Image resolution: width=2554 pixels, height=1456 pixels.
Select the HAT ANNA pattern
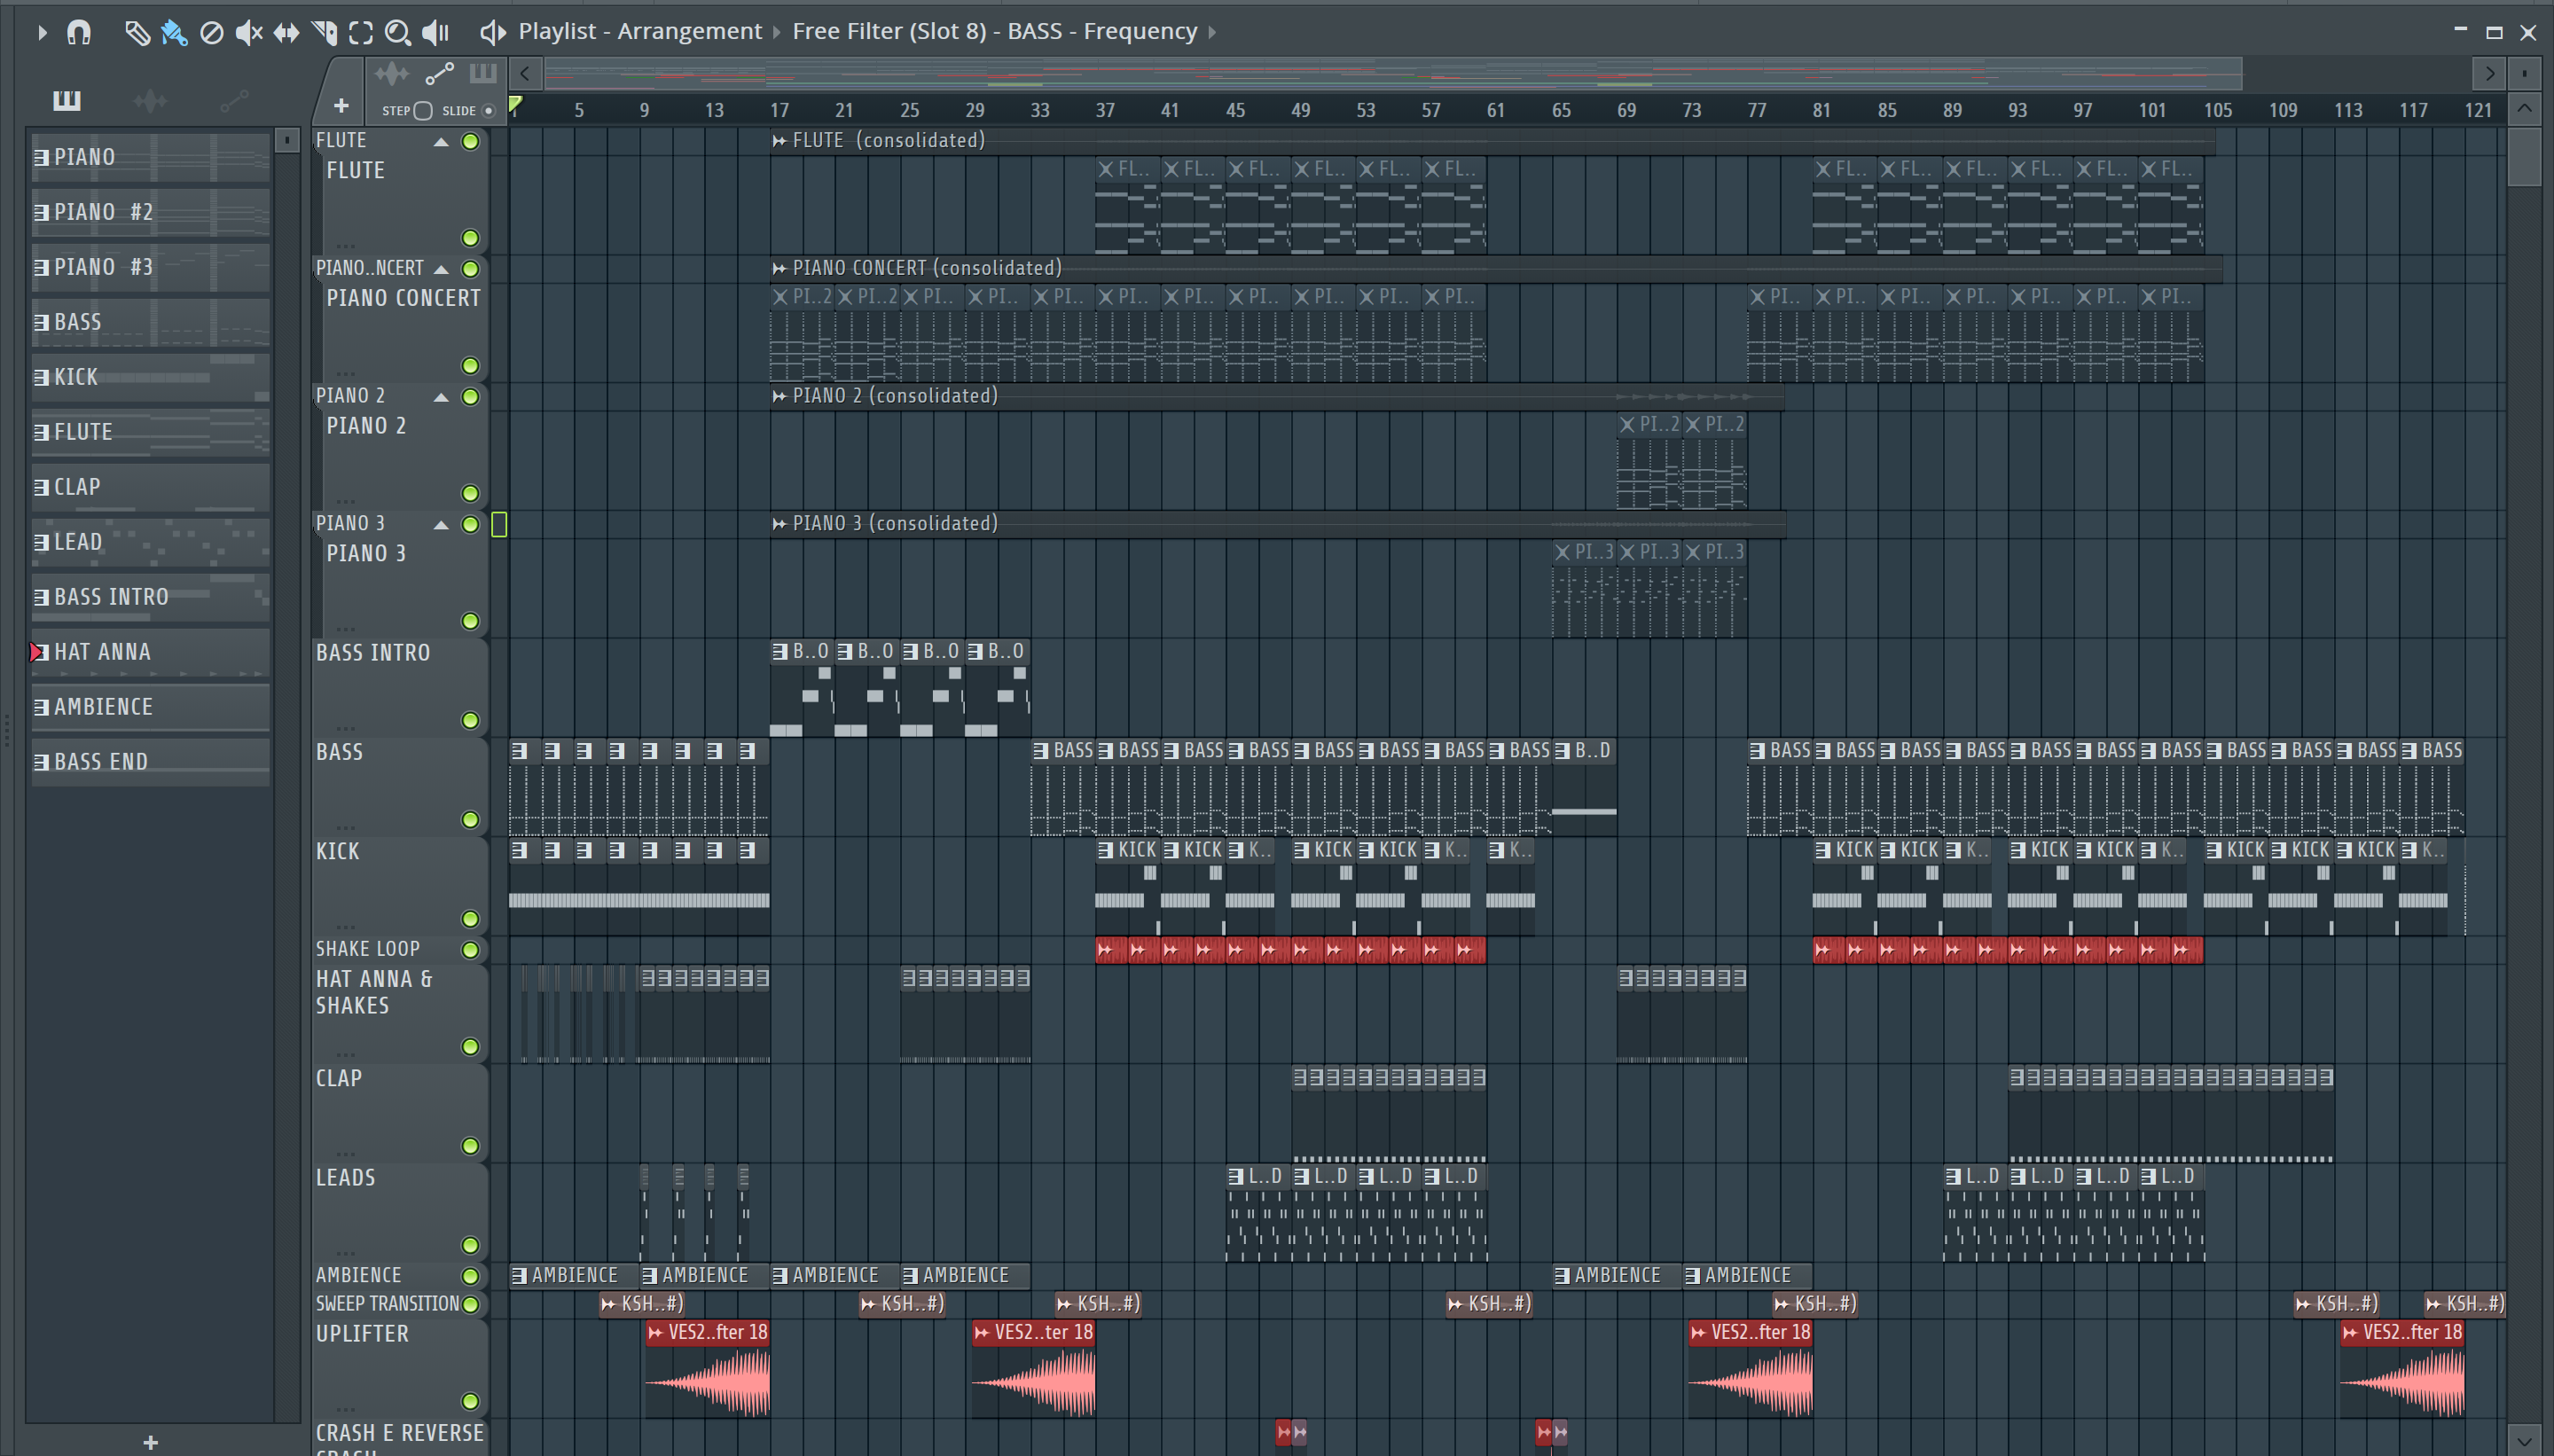(150, 652)
